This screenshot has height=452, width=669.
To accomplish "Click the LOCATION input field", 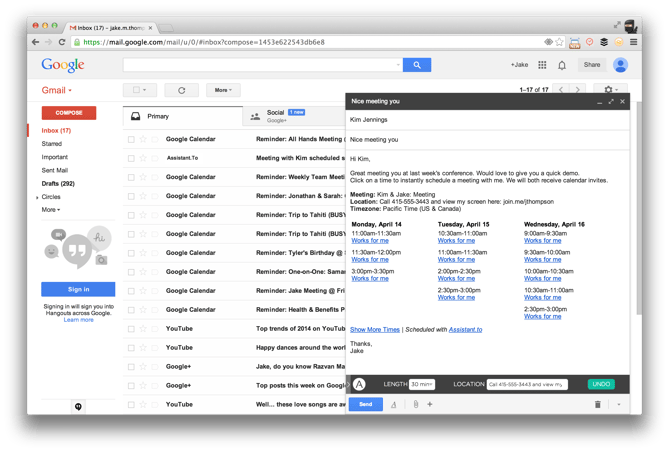I will coord(527,384).
